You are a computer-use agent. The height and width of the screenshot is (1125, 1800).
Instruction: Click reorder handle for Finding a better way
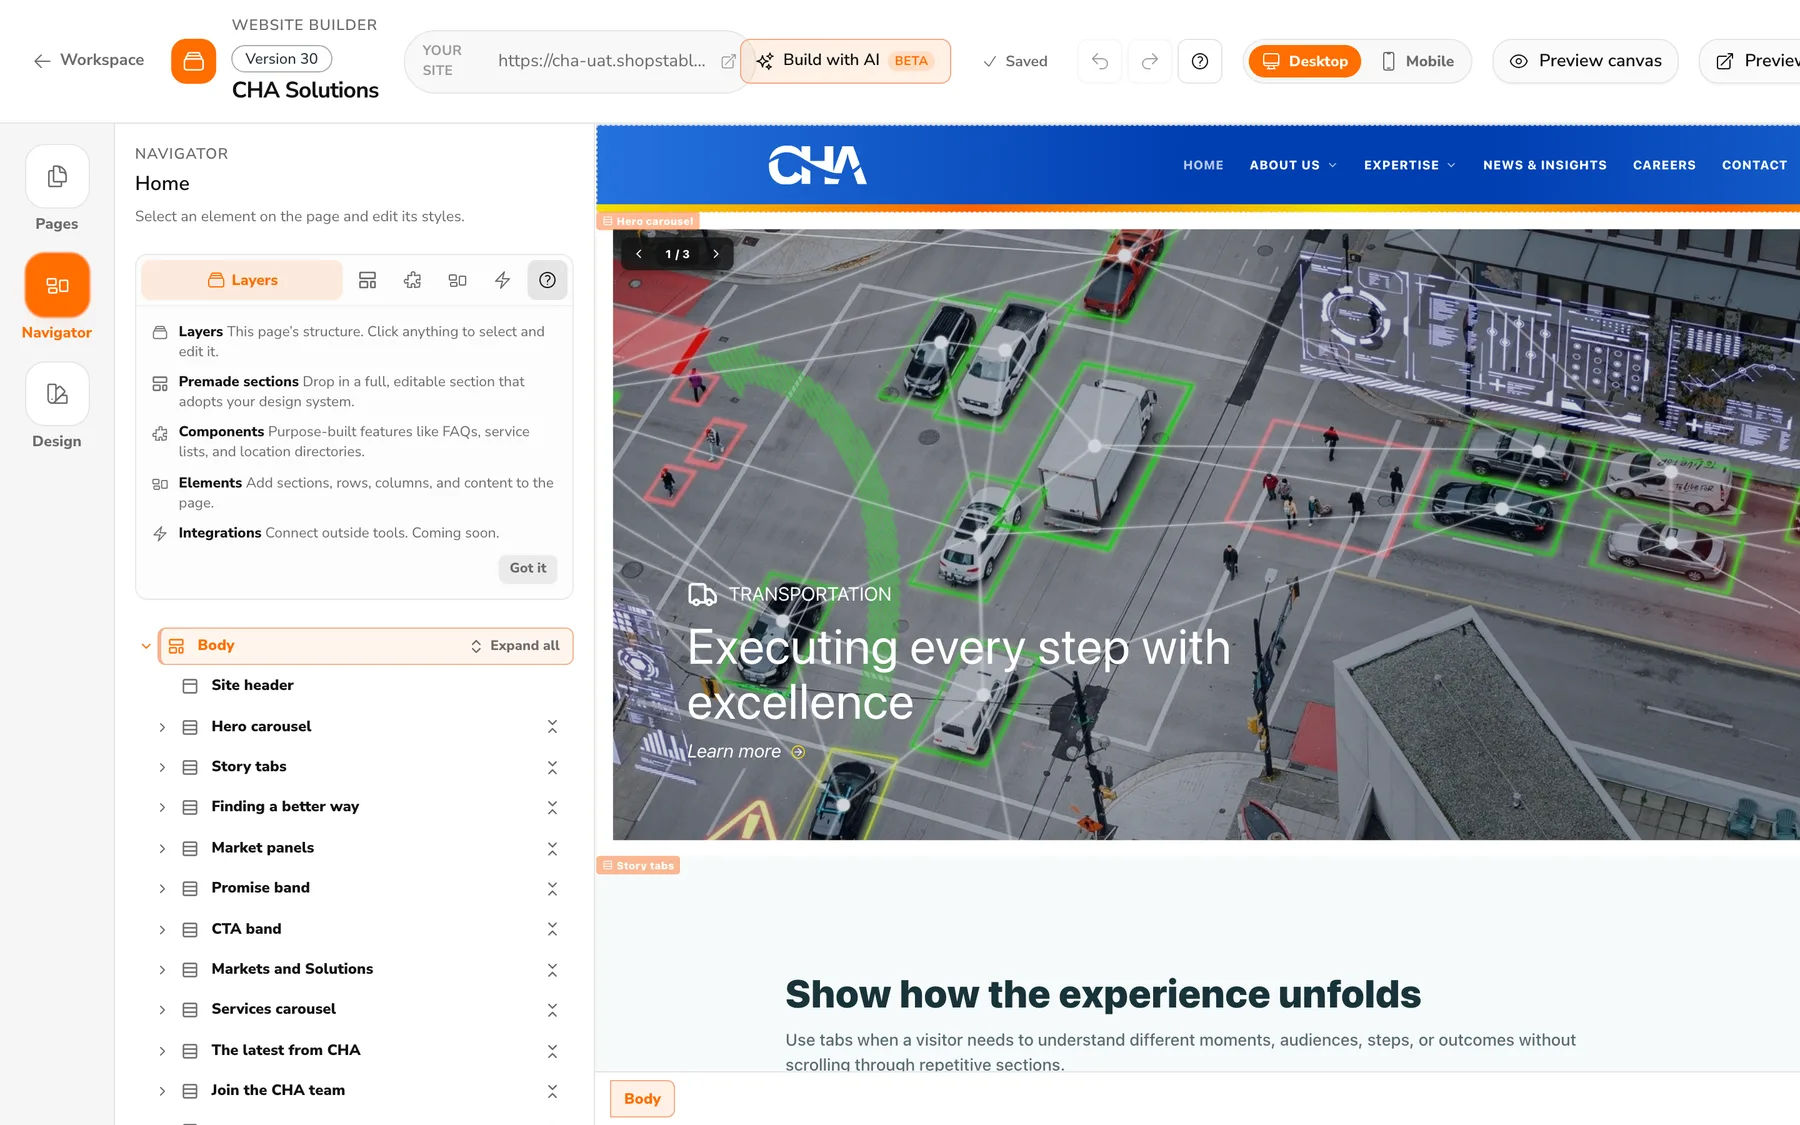552,807
